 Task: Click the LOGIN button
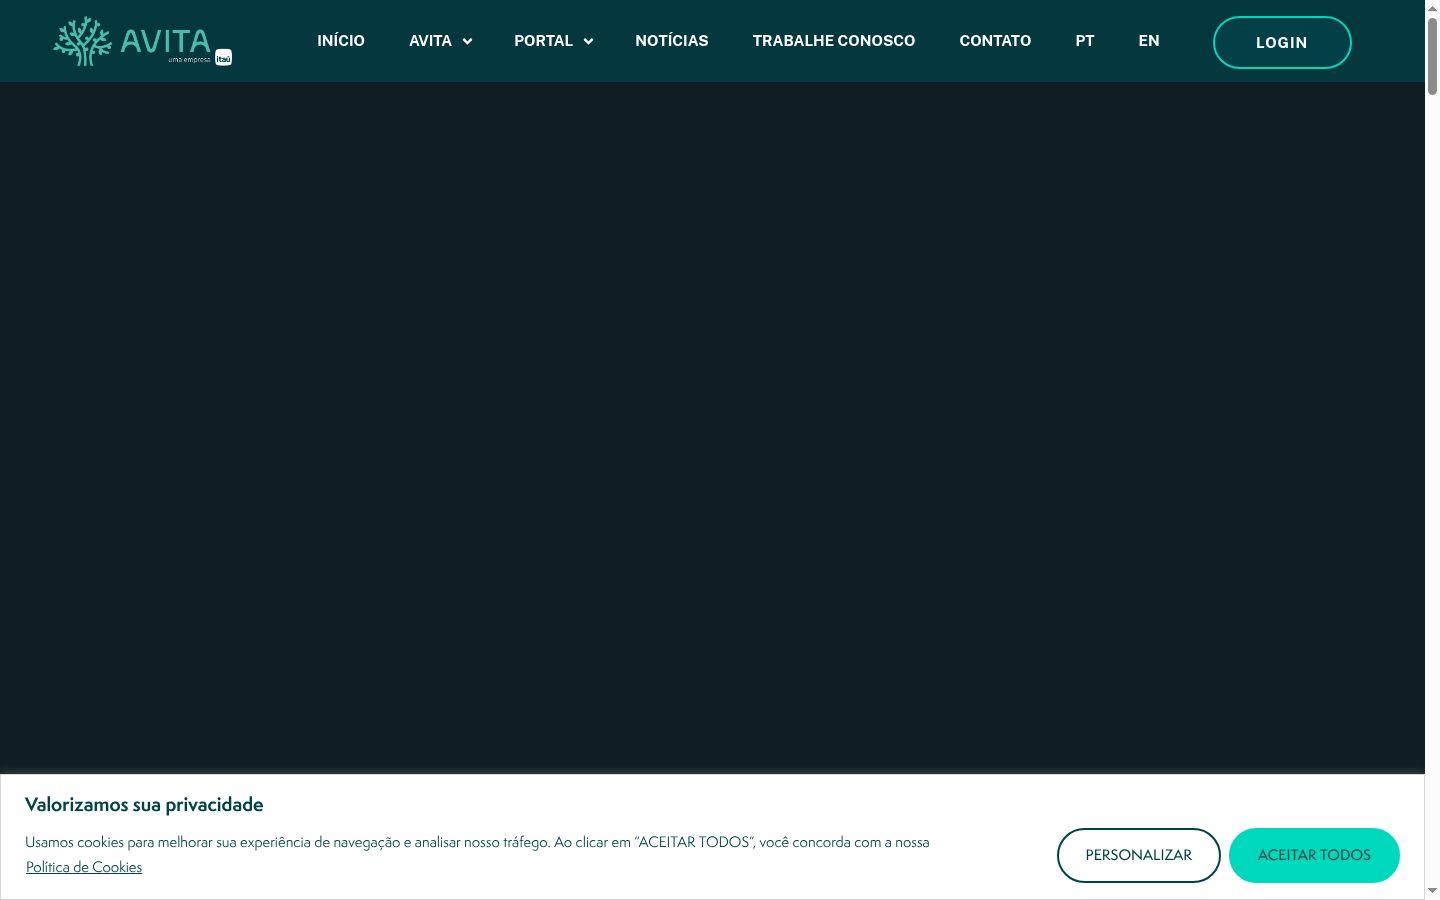[x=1282, y=42]
